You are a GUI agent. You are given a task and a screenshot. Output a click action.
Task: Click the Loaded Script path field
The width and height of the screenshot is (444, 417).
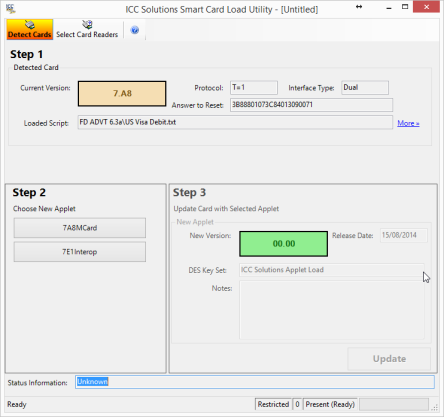click(235, 122)
